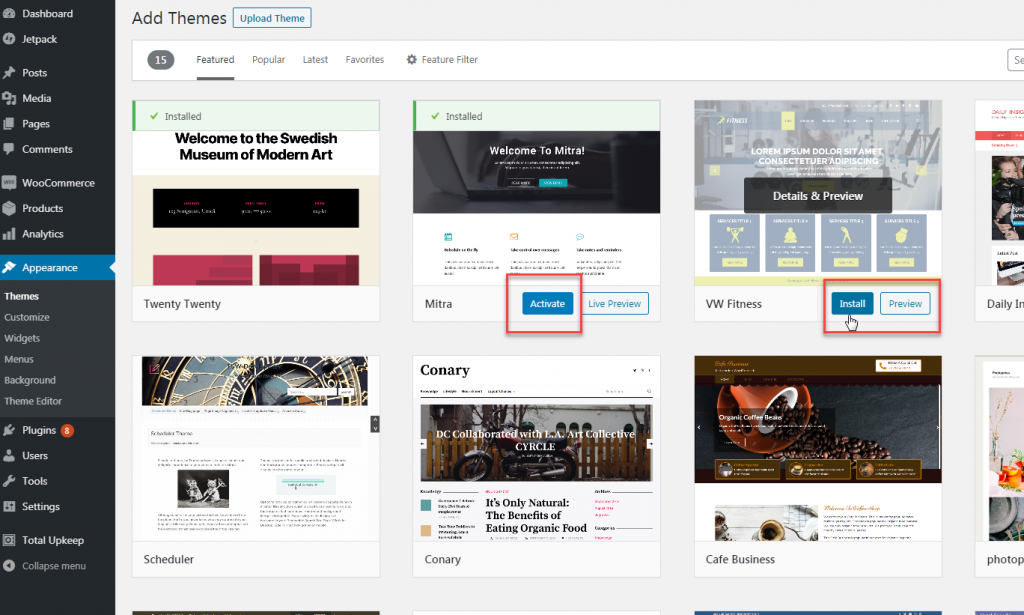Image resolution: width=1024 pixels, height=615 pixels.
Task: Click the Scheduler theme name
Action: tap(168, 559)
